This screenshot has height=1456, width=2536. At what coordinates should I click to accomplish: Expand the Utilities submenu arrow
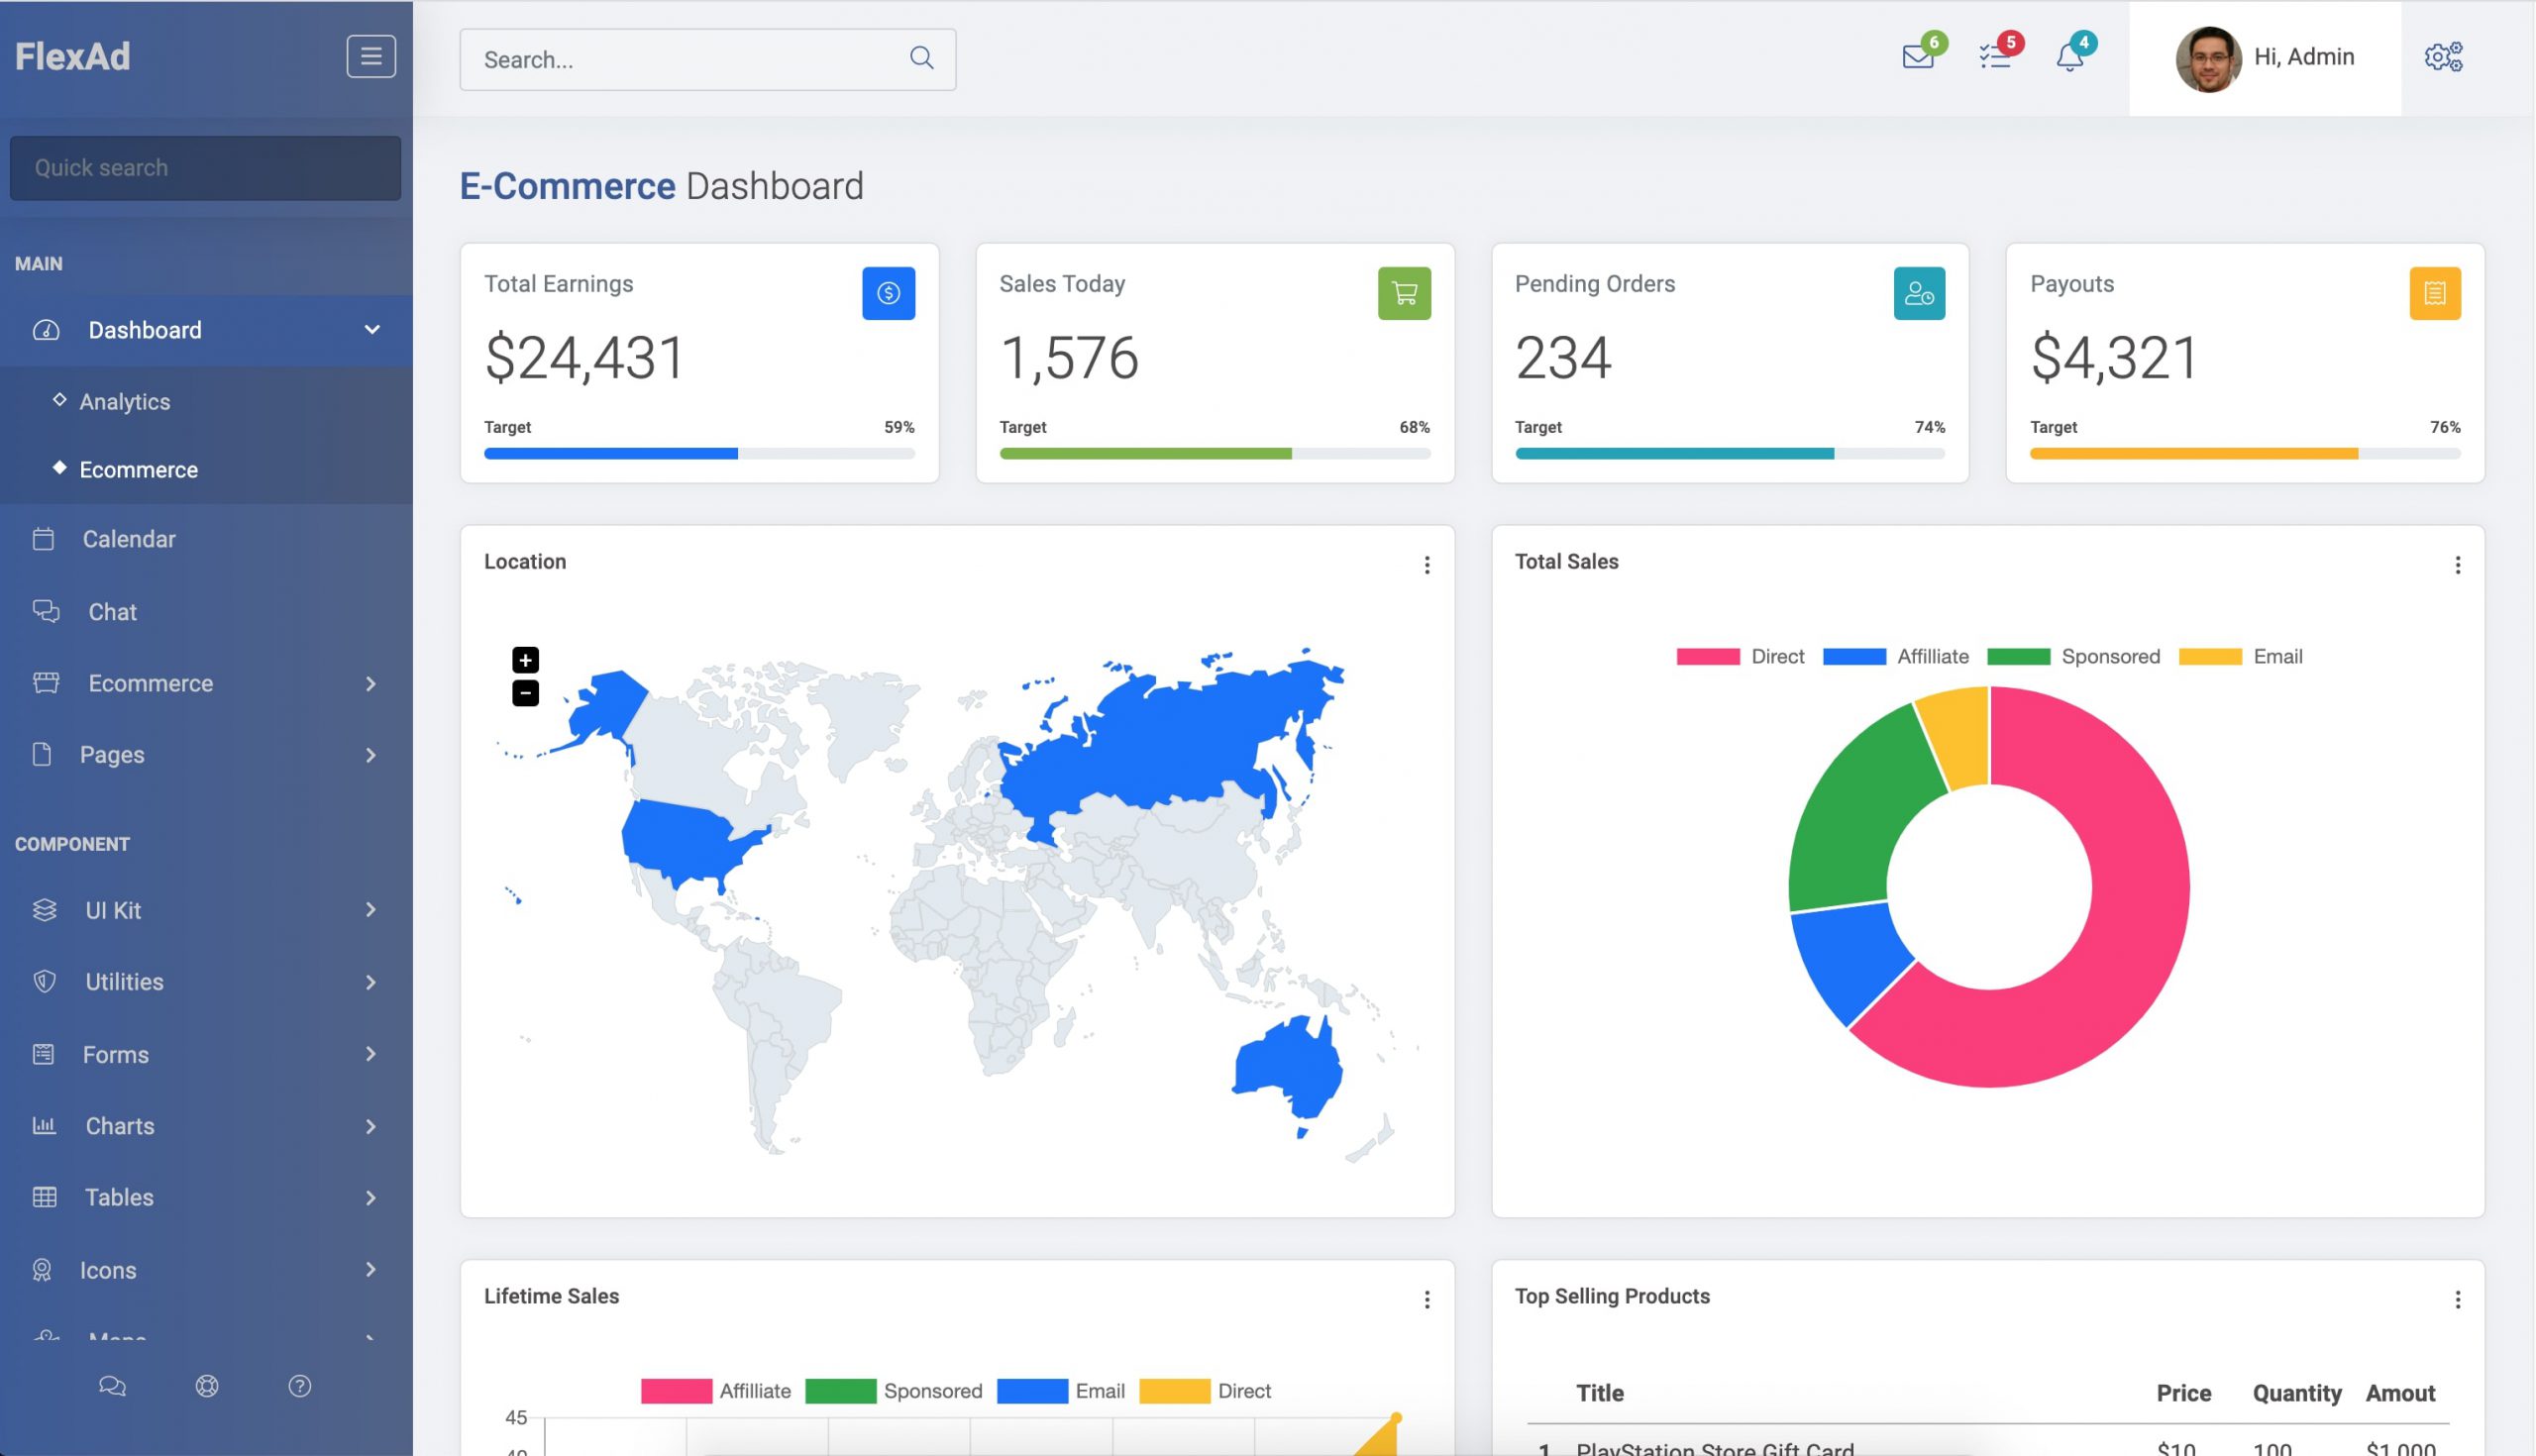371,982
